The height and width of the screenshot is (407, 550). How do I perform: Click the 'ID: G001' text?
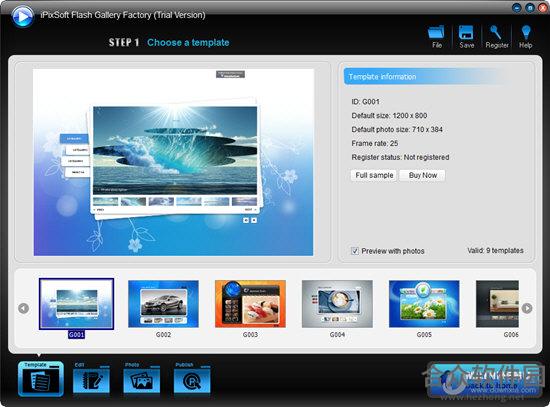click(365, 102)
